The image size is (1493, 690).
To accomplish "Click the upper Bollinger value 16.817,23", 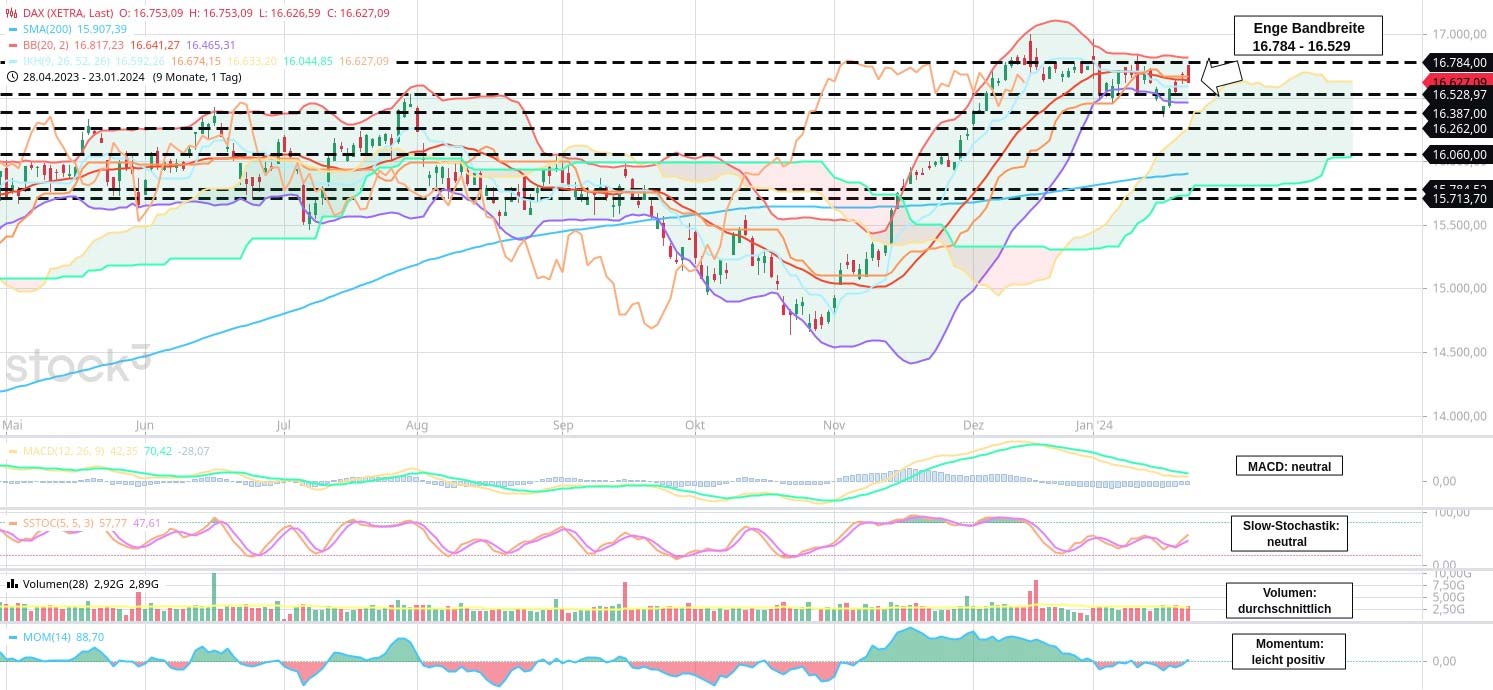I will pos(100,45).
